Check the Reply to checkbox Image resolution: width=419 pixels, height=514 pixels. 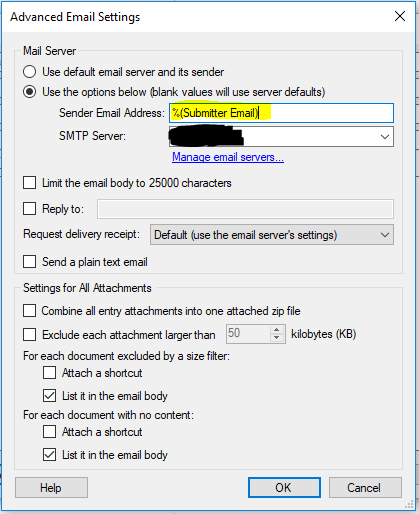(x=29, y=209)
